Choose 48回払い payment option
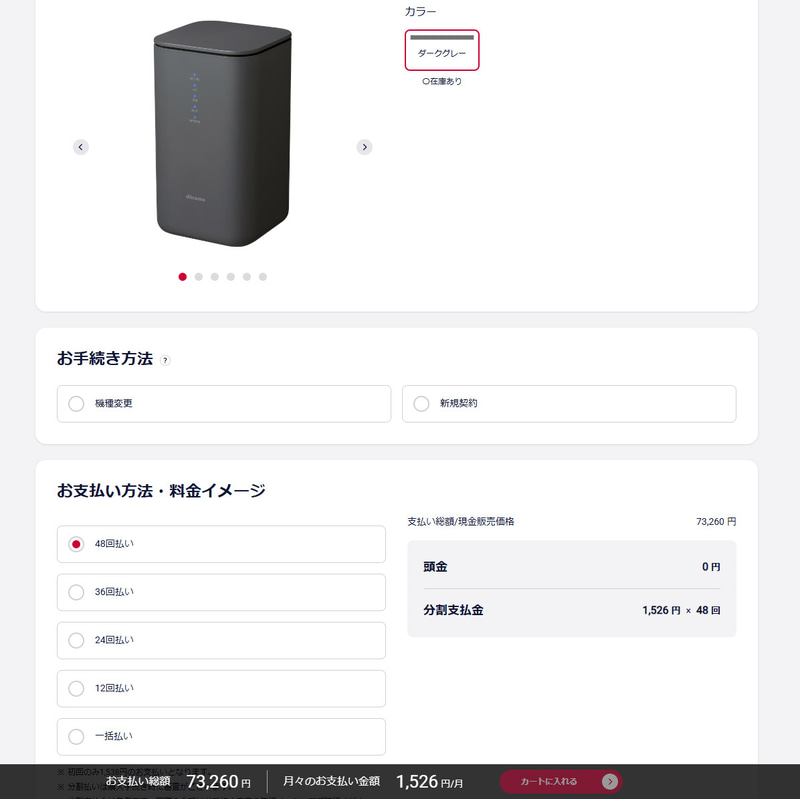The height and width of the screenshot is (799, 800). [x=221, y=544]
